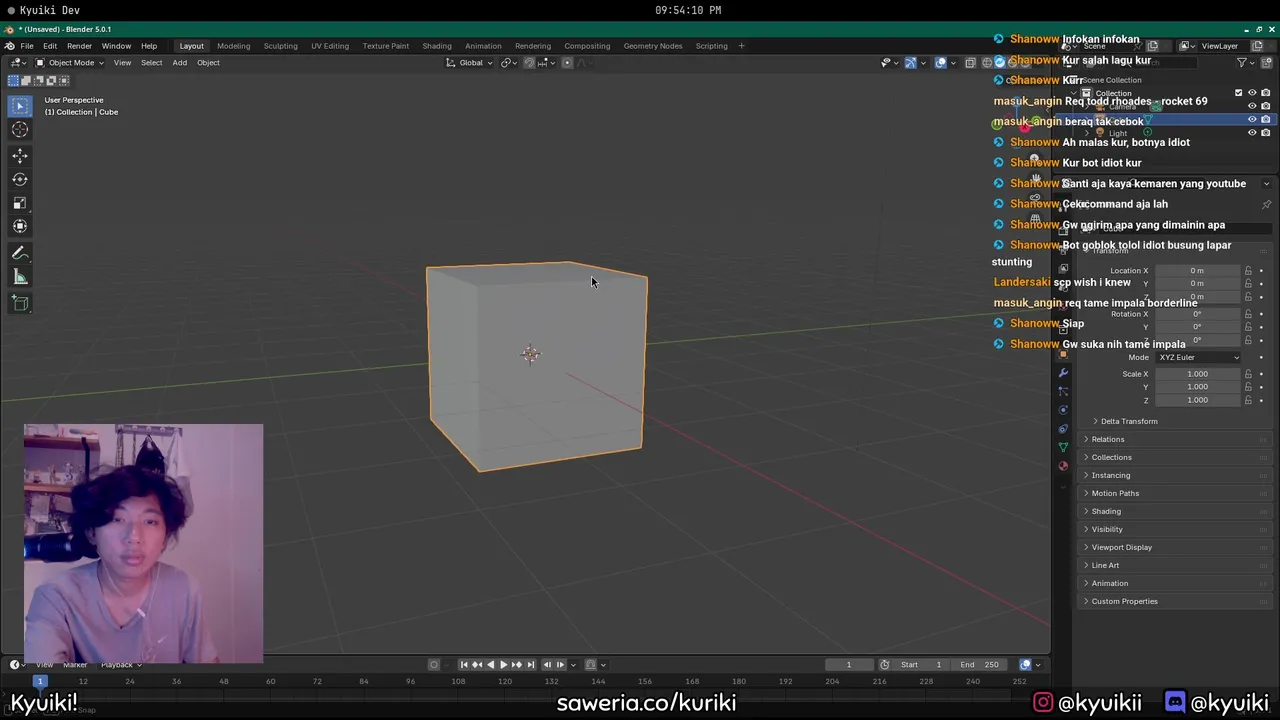Open the XYZ Euler rotation mode dropdown
Screen dimensions: 1280x720
pyautogui.click(x=1198, y=358)
